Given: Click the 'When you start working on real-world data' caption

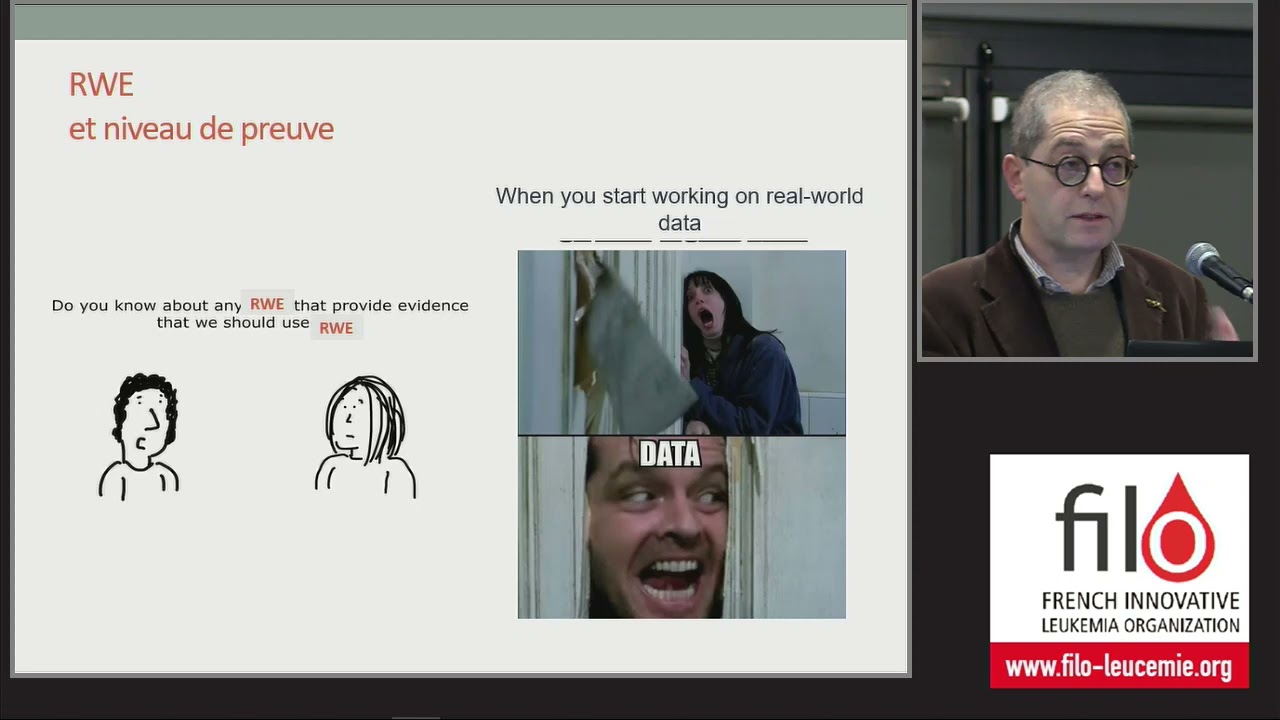Looking at the screenshot, I should [x=679, y=209].
